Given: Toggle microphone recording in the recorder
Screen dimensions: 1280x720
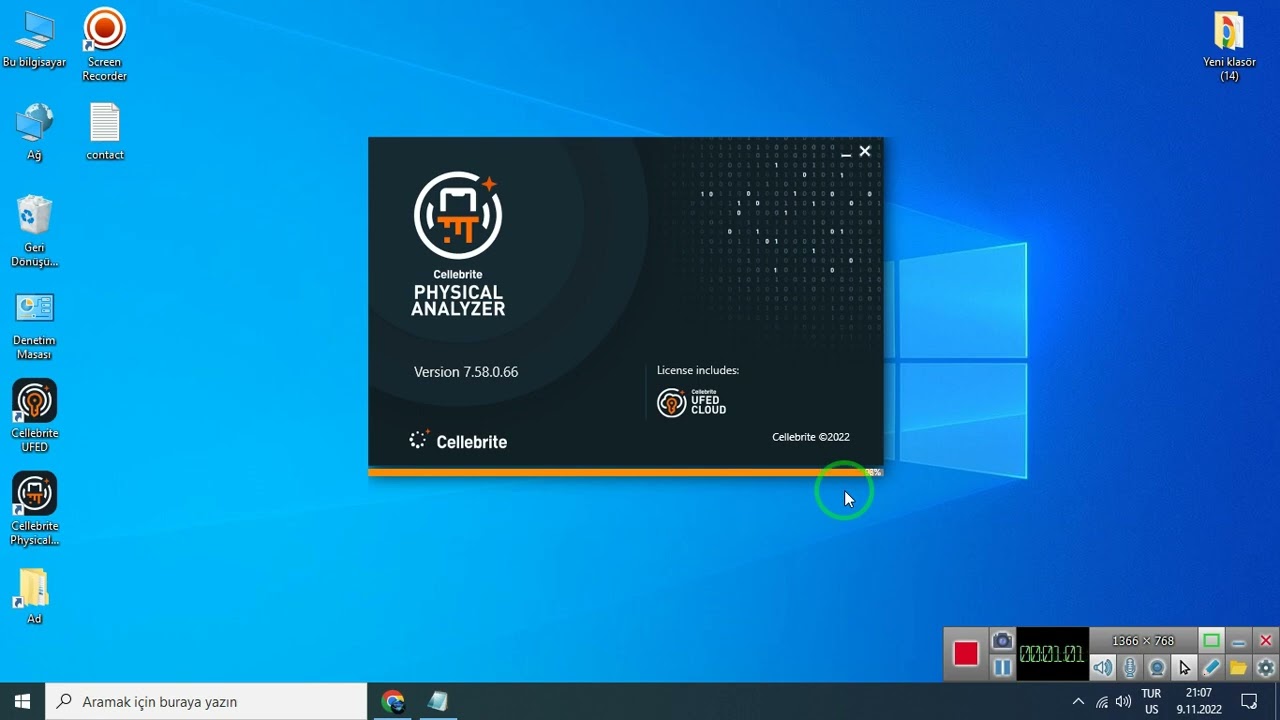Looking at the screenshot, I should click(x=1130, y=667).
